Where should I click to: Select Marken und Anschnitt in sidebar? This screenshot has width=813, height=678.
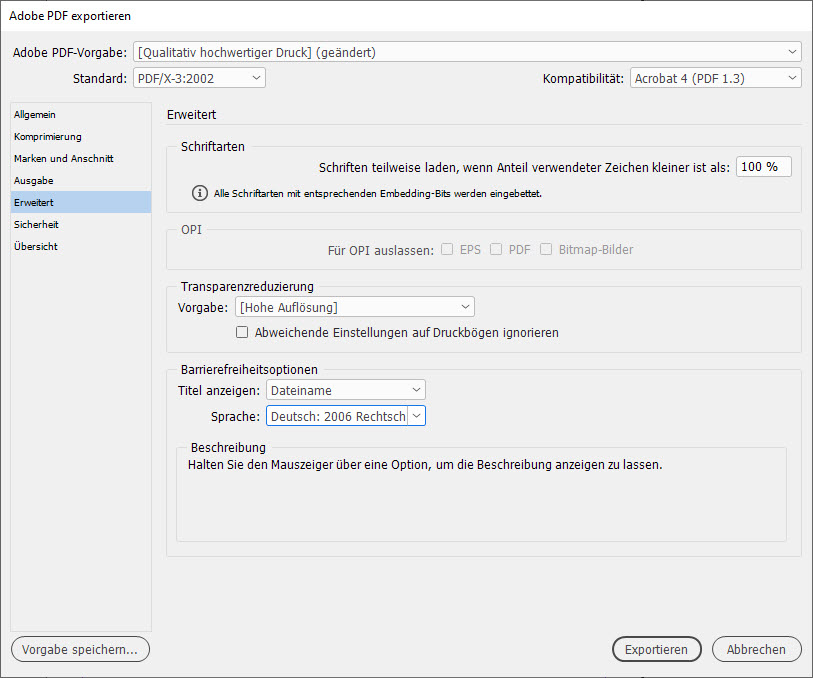tap(63, 159)
